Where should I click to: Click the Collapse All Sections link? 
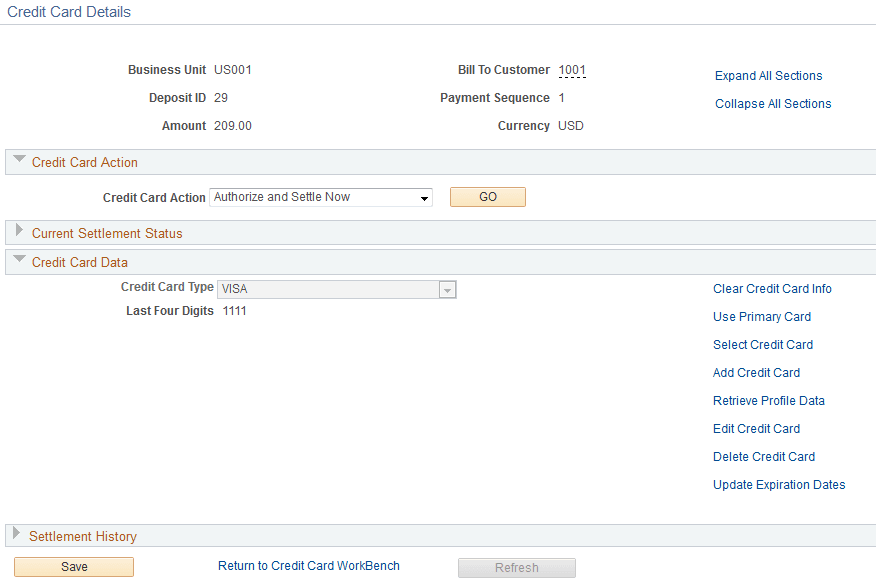click(772, 104)
